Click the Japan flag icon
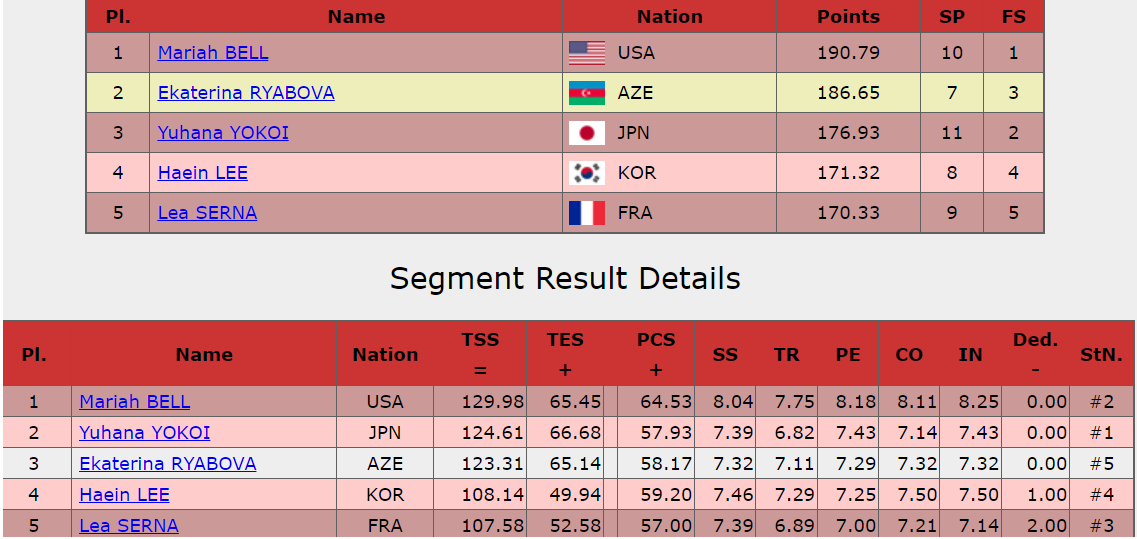The width and height of the screenshot is (1137, 539). (587, 133)
